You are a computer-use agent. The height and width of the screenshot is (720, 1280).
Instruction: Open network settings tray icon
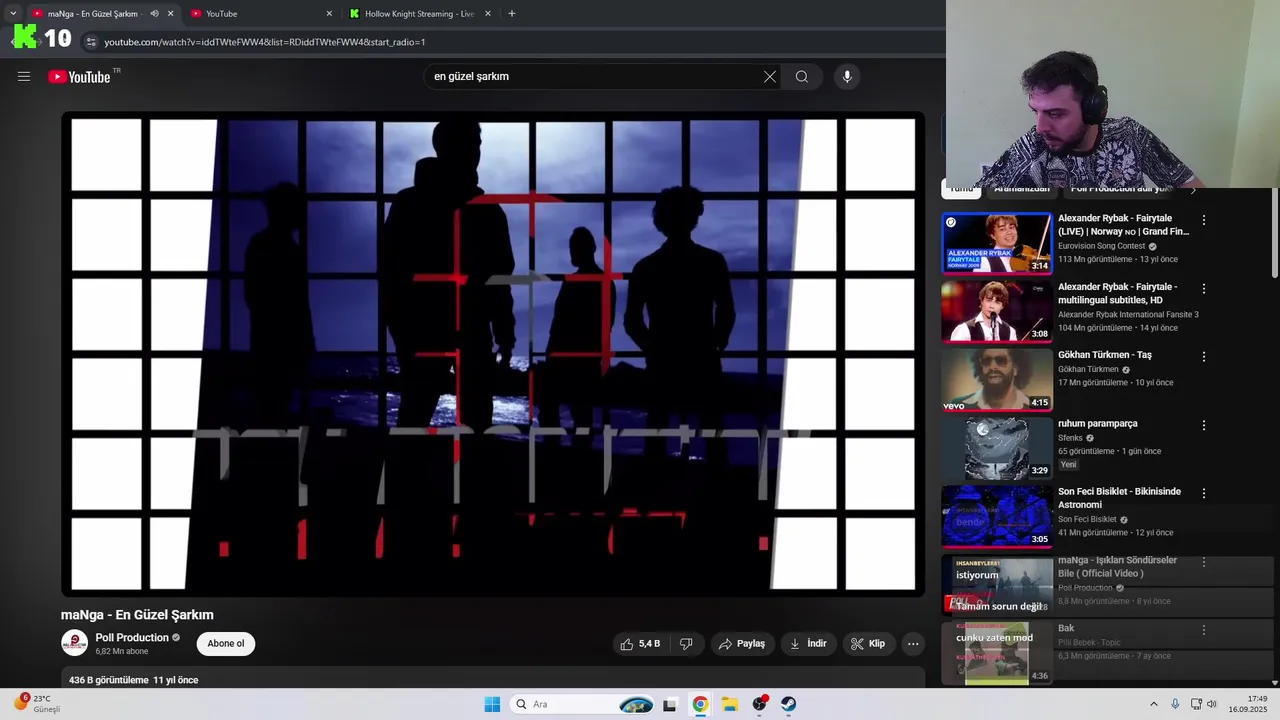pos(1196,704)
